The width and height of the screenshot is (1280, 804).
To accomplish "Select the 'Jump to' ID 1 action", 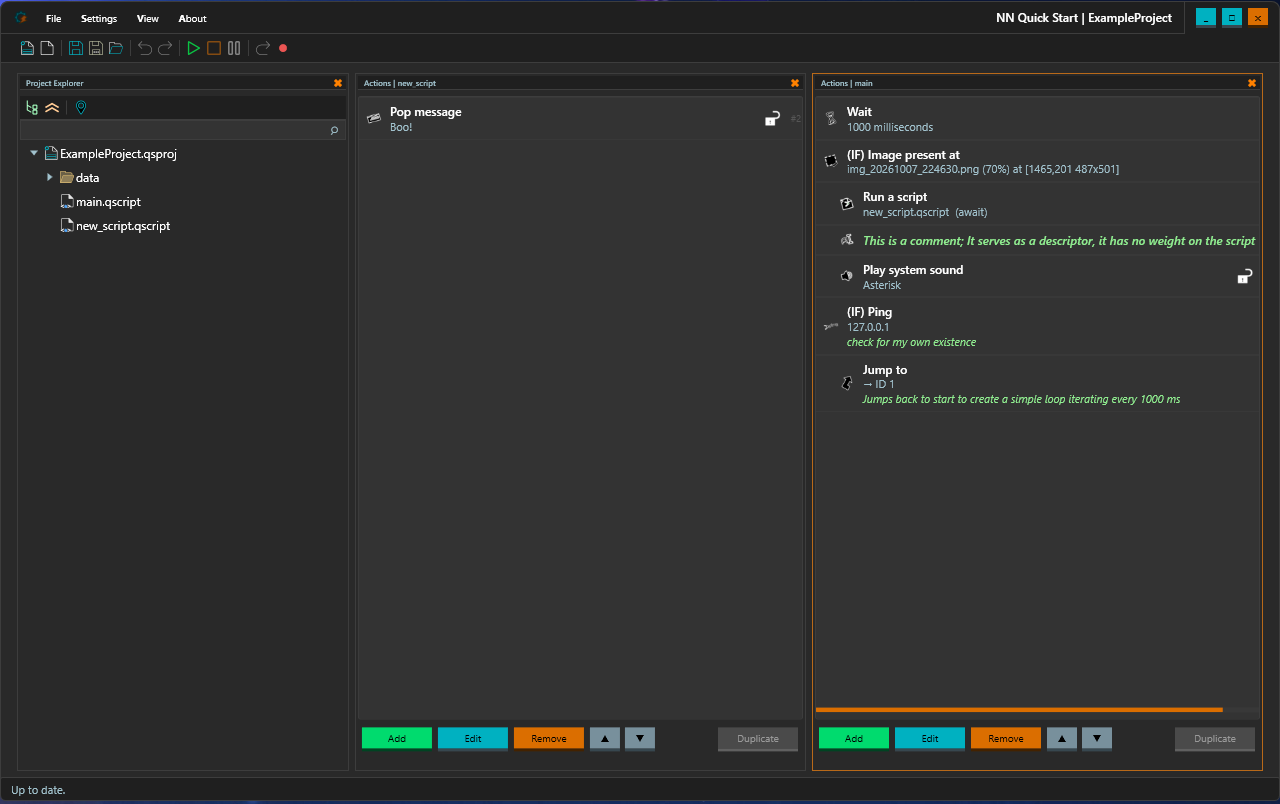I will point(1038,383).
